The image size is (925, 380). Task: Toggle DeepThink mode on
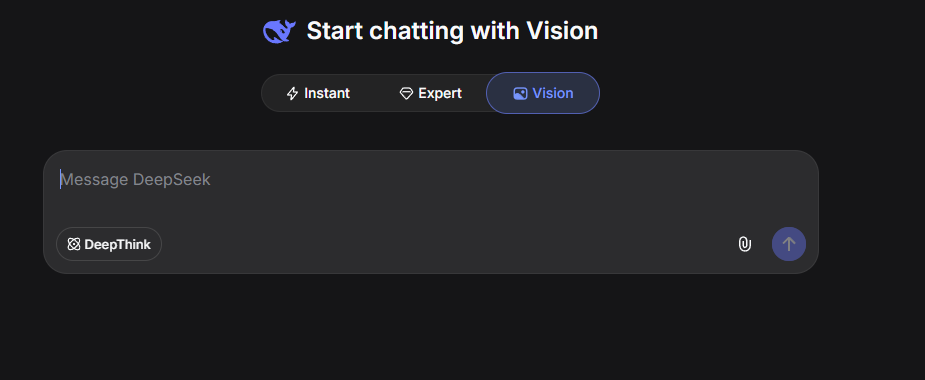109,244
